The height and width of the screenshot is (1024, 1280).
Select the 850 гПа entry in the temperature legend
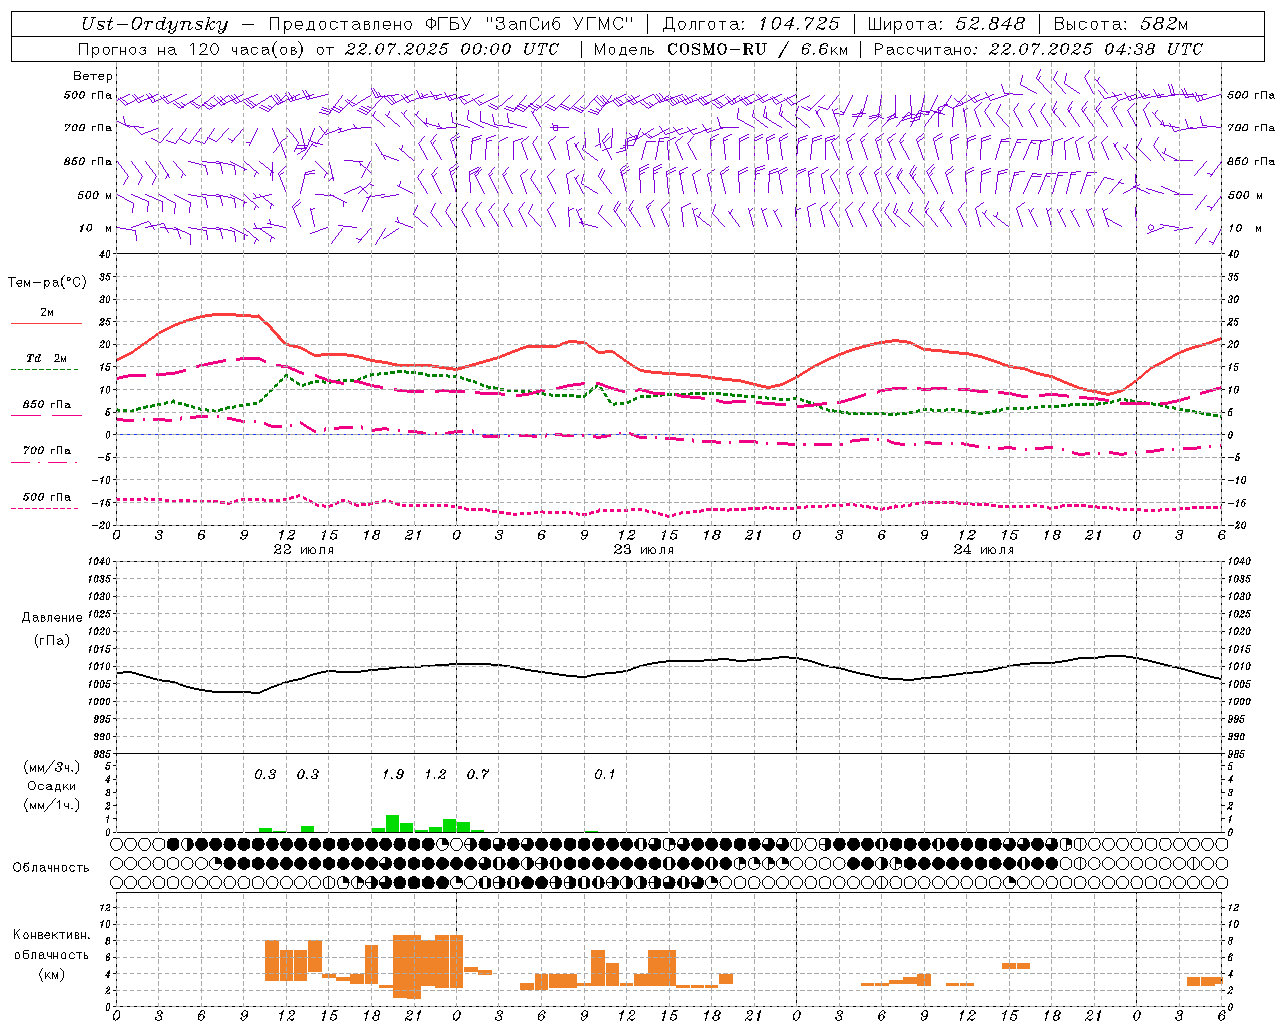tap(47, 405)
